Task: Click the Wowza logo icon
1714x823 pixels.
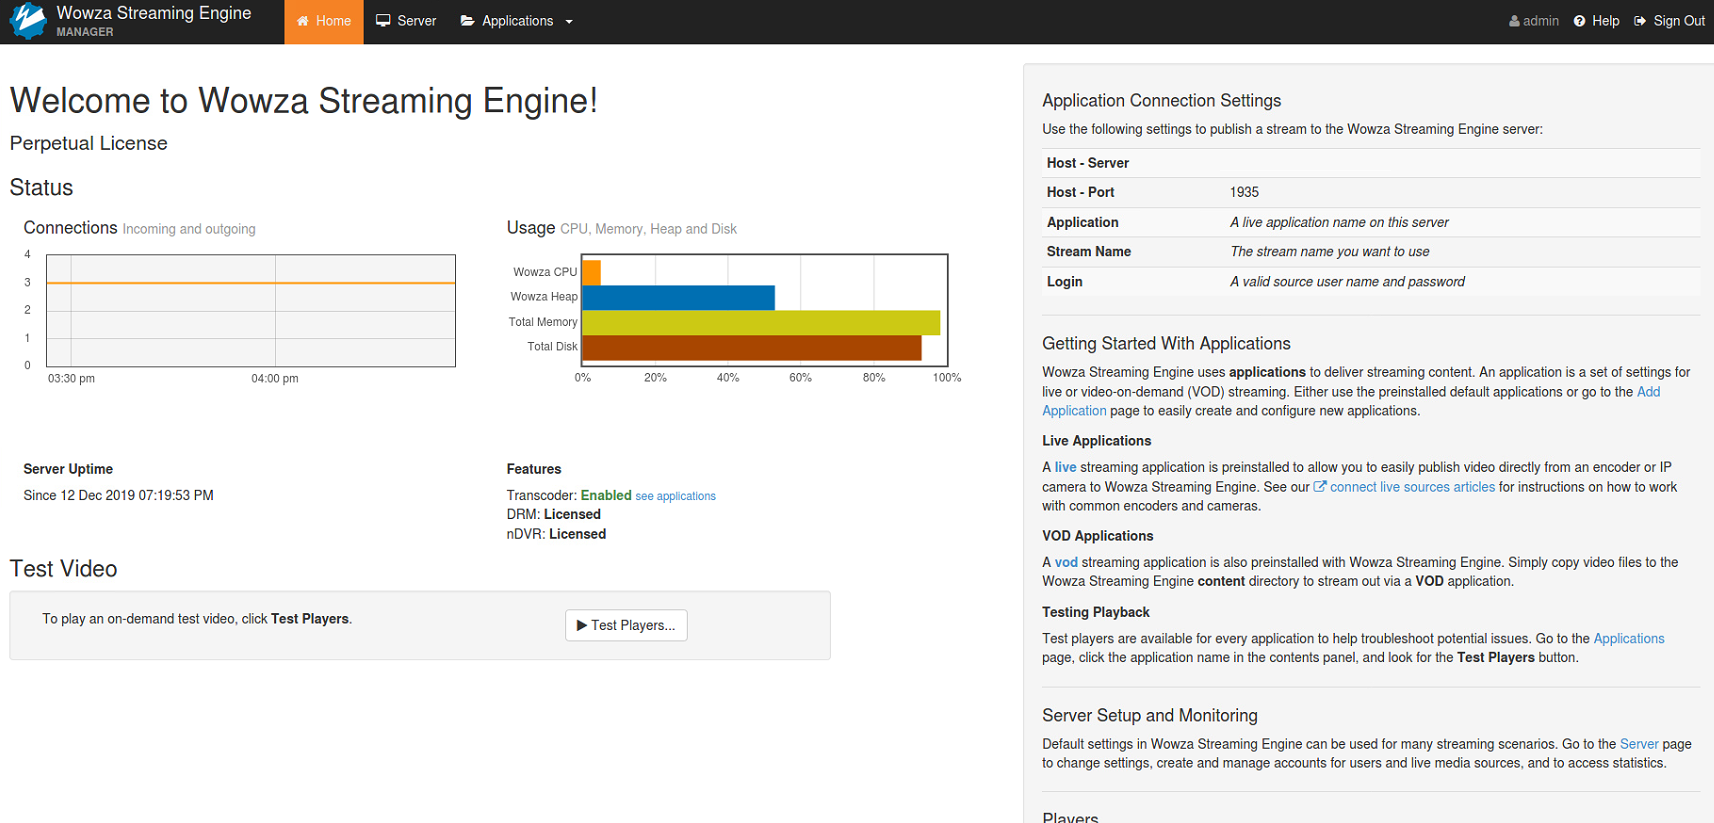Action: tap(27, 20)
